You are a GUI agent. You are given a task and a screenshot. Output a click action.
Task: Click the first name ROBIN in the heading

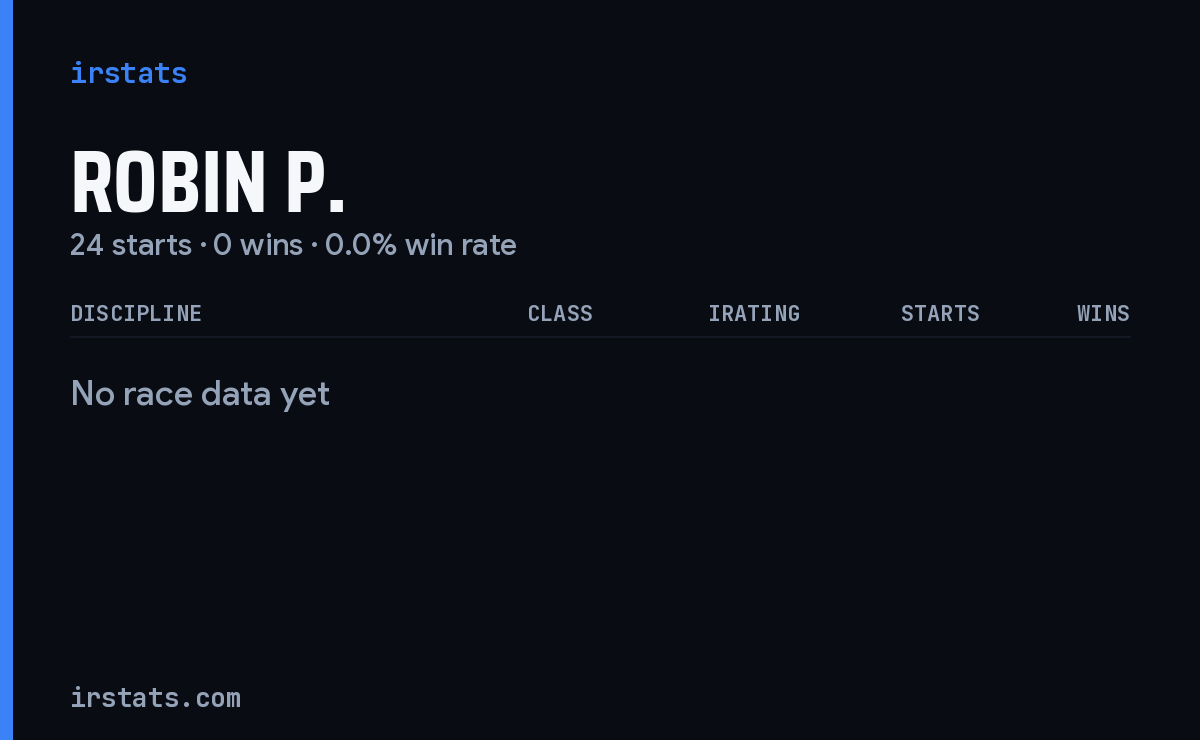[x=168, y=183]
